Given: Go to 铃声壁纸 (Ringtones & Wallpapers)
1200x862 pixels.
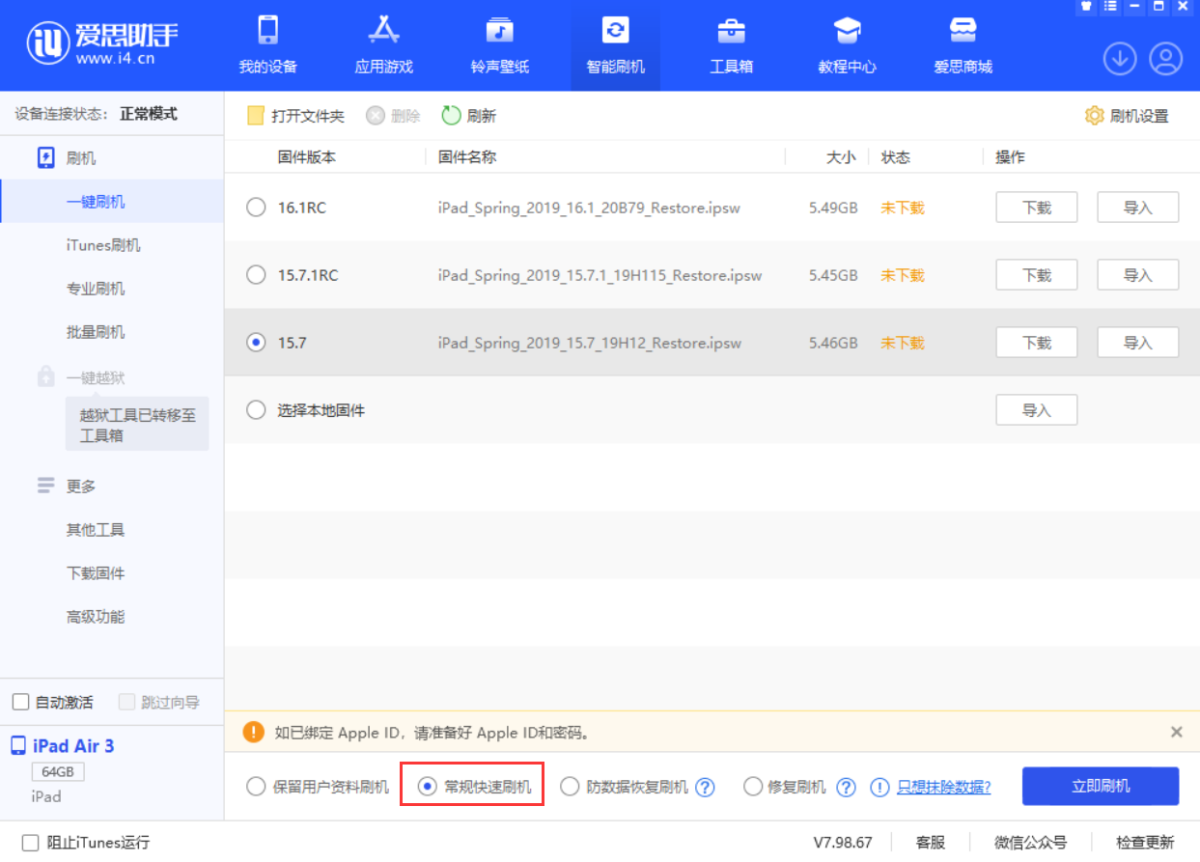Looking at the screenshot, I should tap(498, 45).
